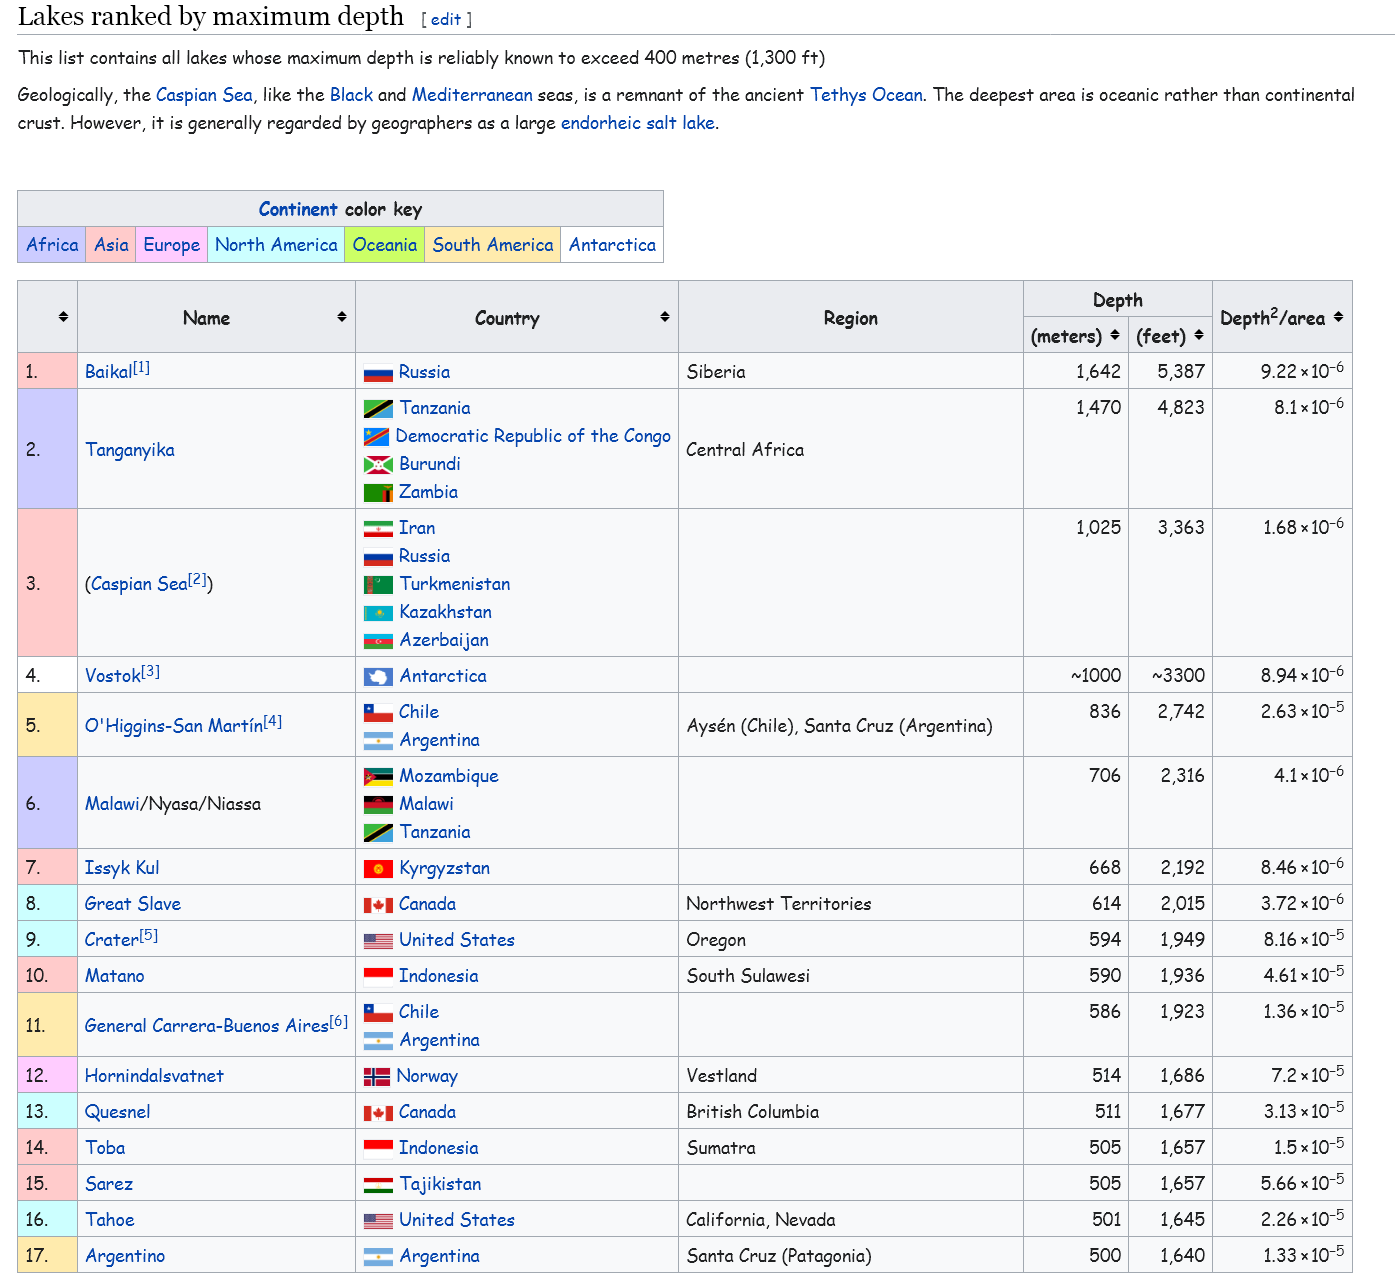
Task: Click the Burundi flag icon
Action: point(378,465)
